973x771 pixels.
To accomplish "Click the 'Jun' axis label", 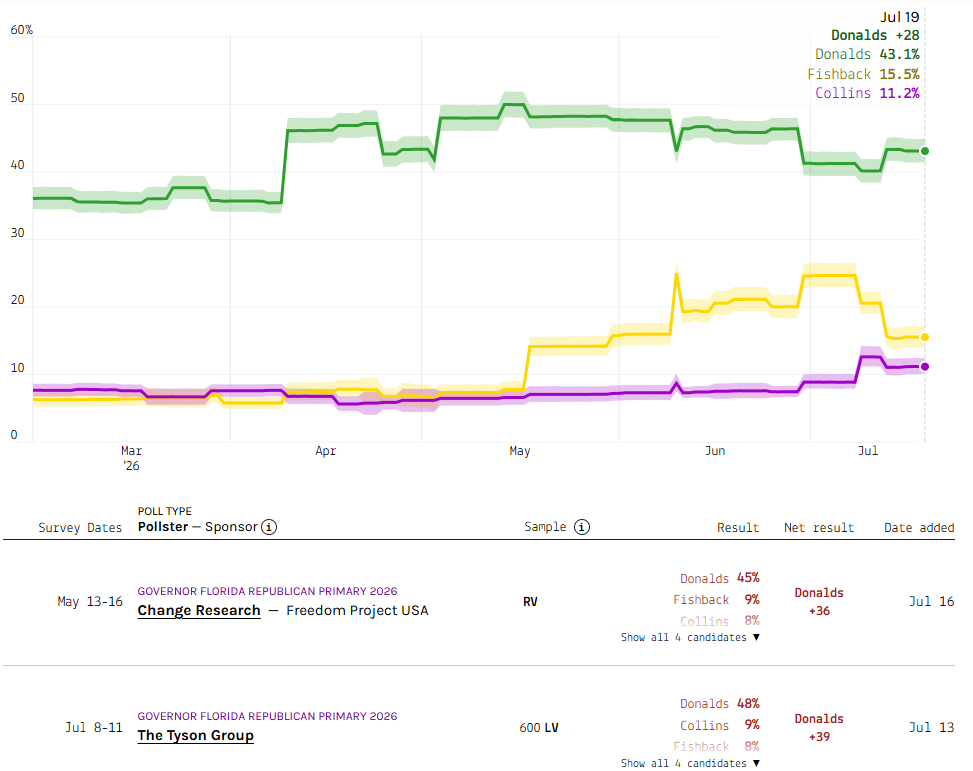I will [715, 451].
